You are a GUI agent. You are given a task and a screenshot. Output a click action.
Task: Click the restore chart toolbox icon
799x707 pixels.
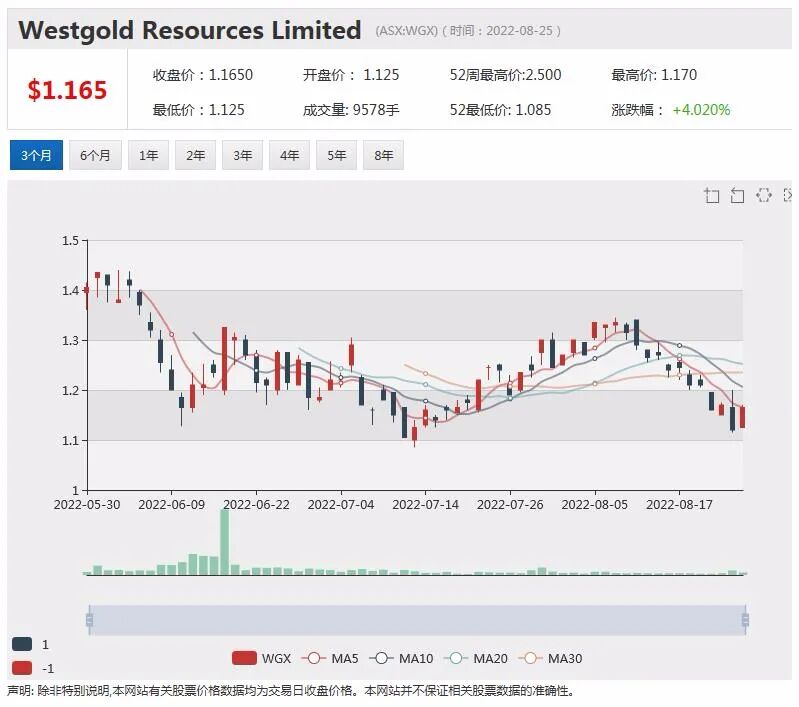pyautogui.click(x=763, y=195)
